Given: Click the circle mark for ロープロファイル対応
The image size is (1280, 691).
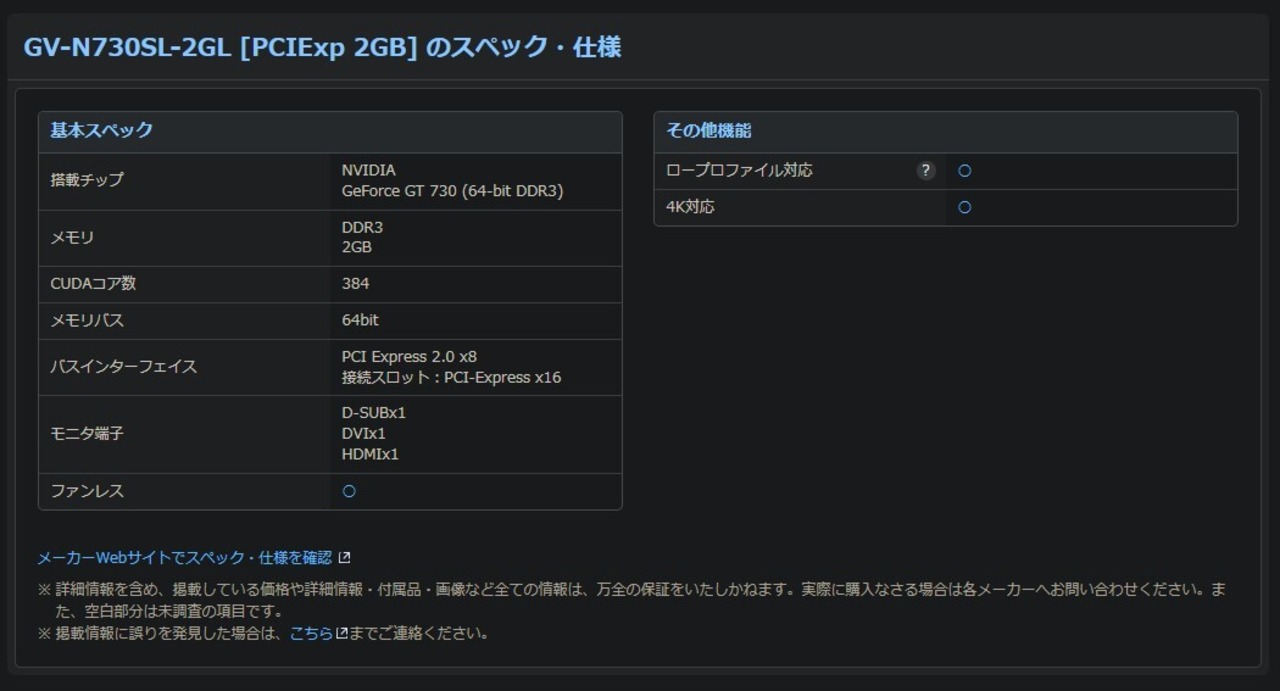Looking at the screenshot, I should (965, 171).
